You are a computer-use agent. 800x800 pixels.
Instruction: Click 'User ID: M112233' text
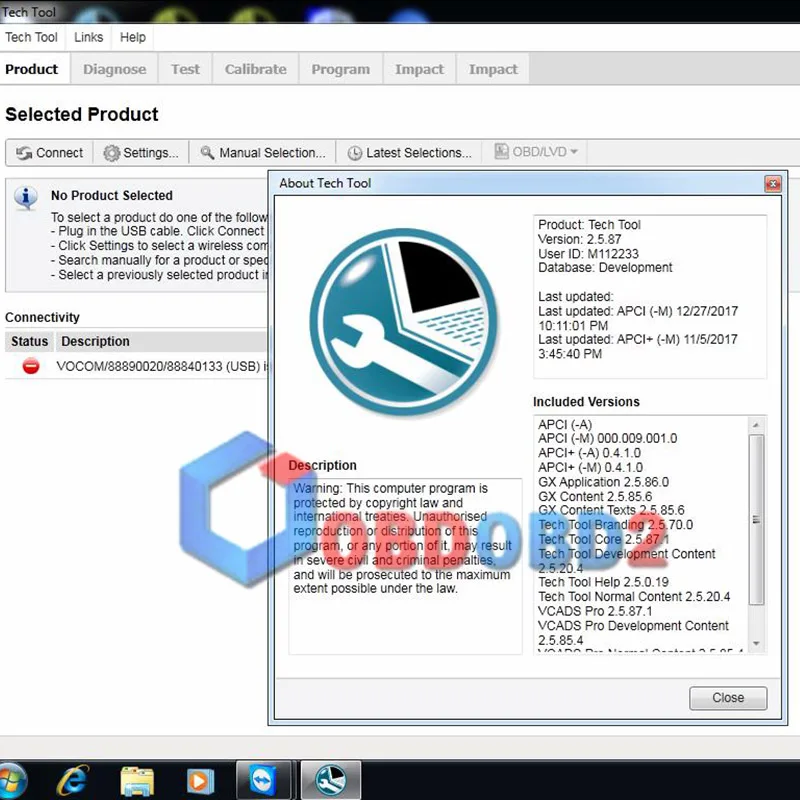588,254
